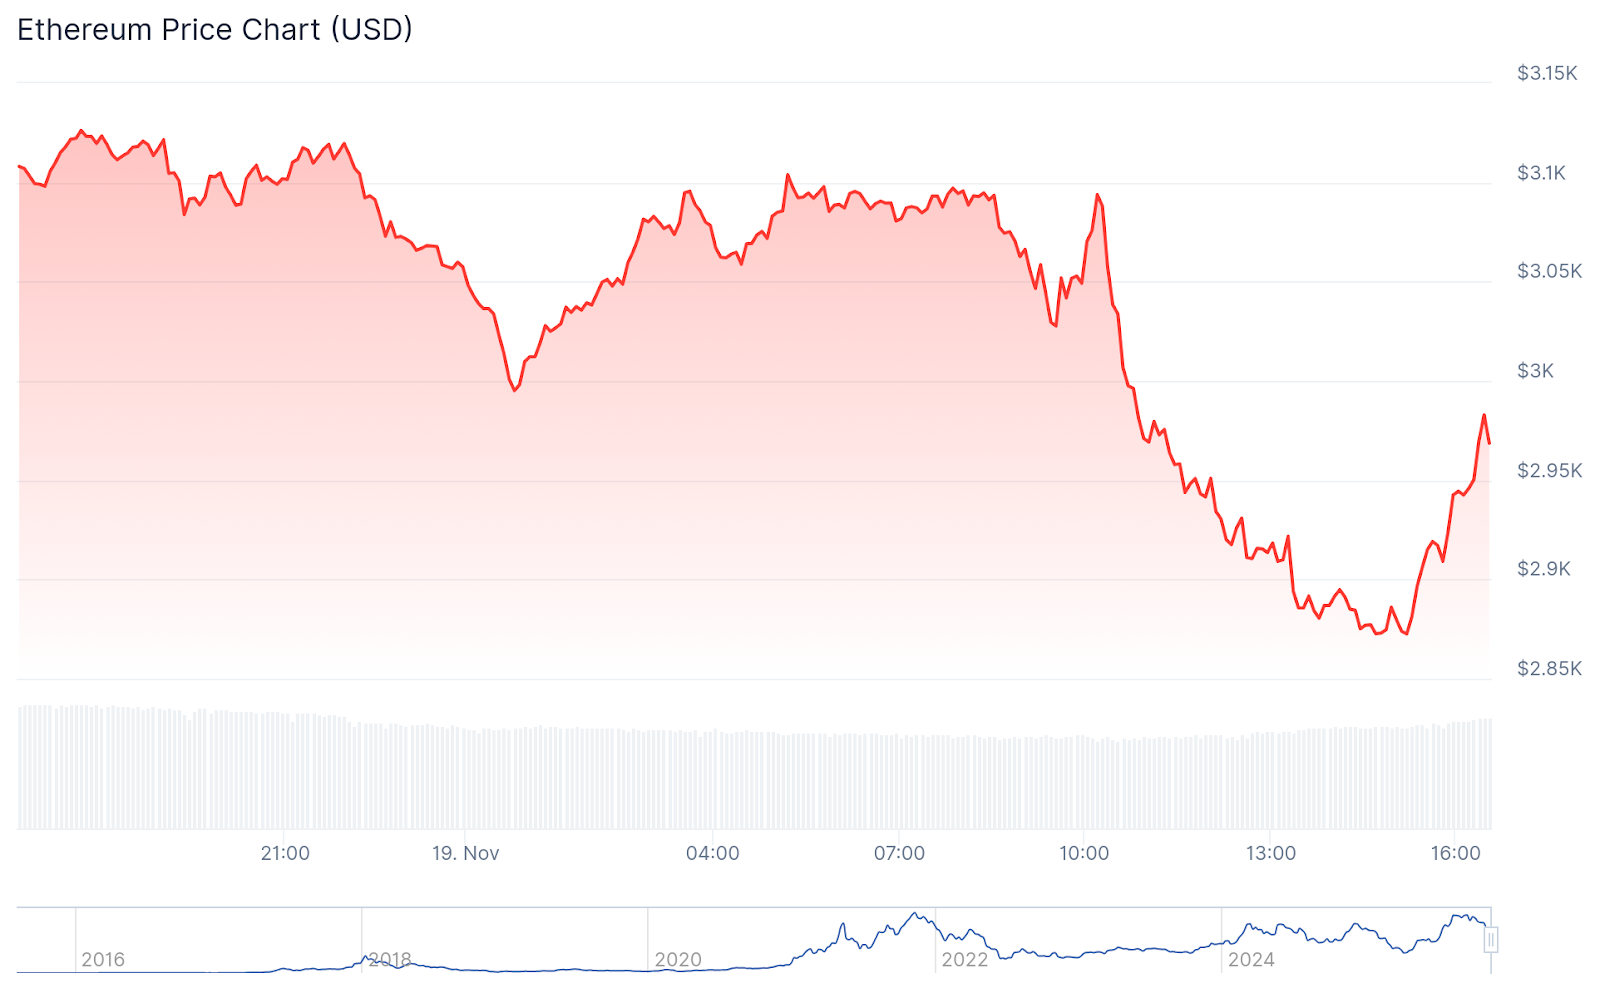The height and width of the screenshot is (998, 1600).
Task: Click the Ethereum Price Chart (USD) title
Action: tap(215, 30)
